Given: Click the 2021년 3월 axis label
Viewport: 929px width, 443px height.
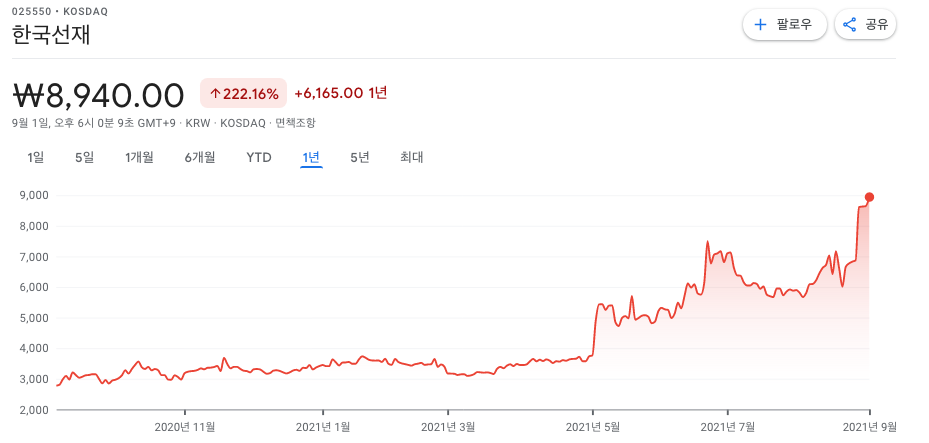Looking at the screenshot, I should (448, 426).
